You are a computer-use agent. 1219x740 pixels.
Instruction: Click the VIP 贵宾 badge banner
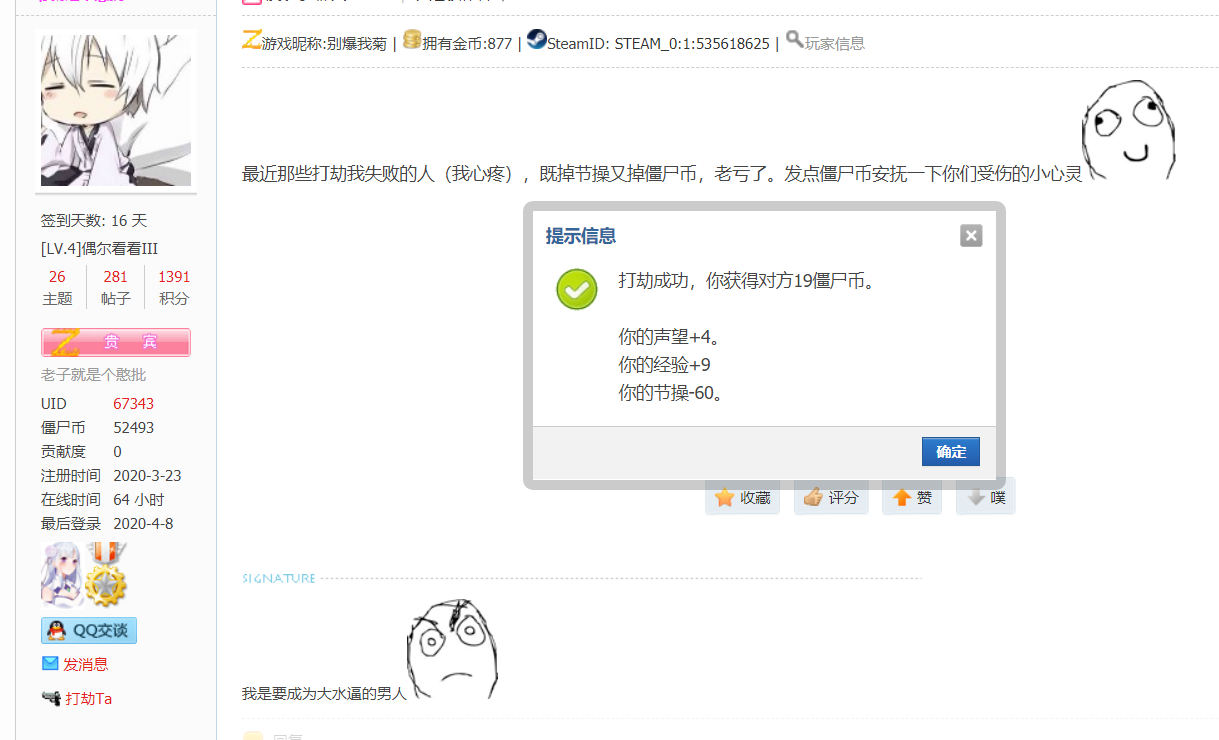pos(115,342)
